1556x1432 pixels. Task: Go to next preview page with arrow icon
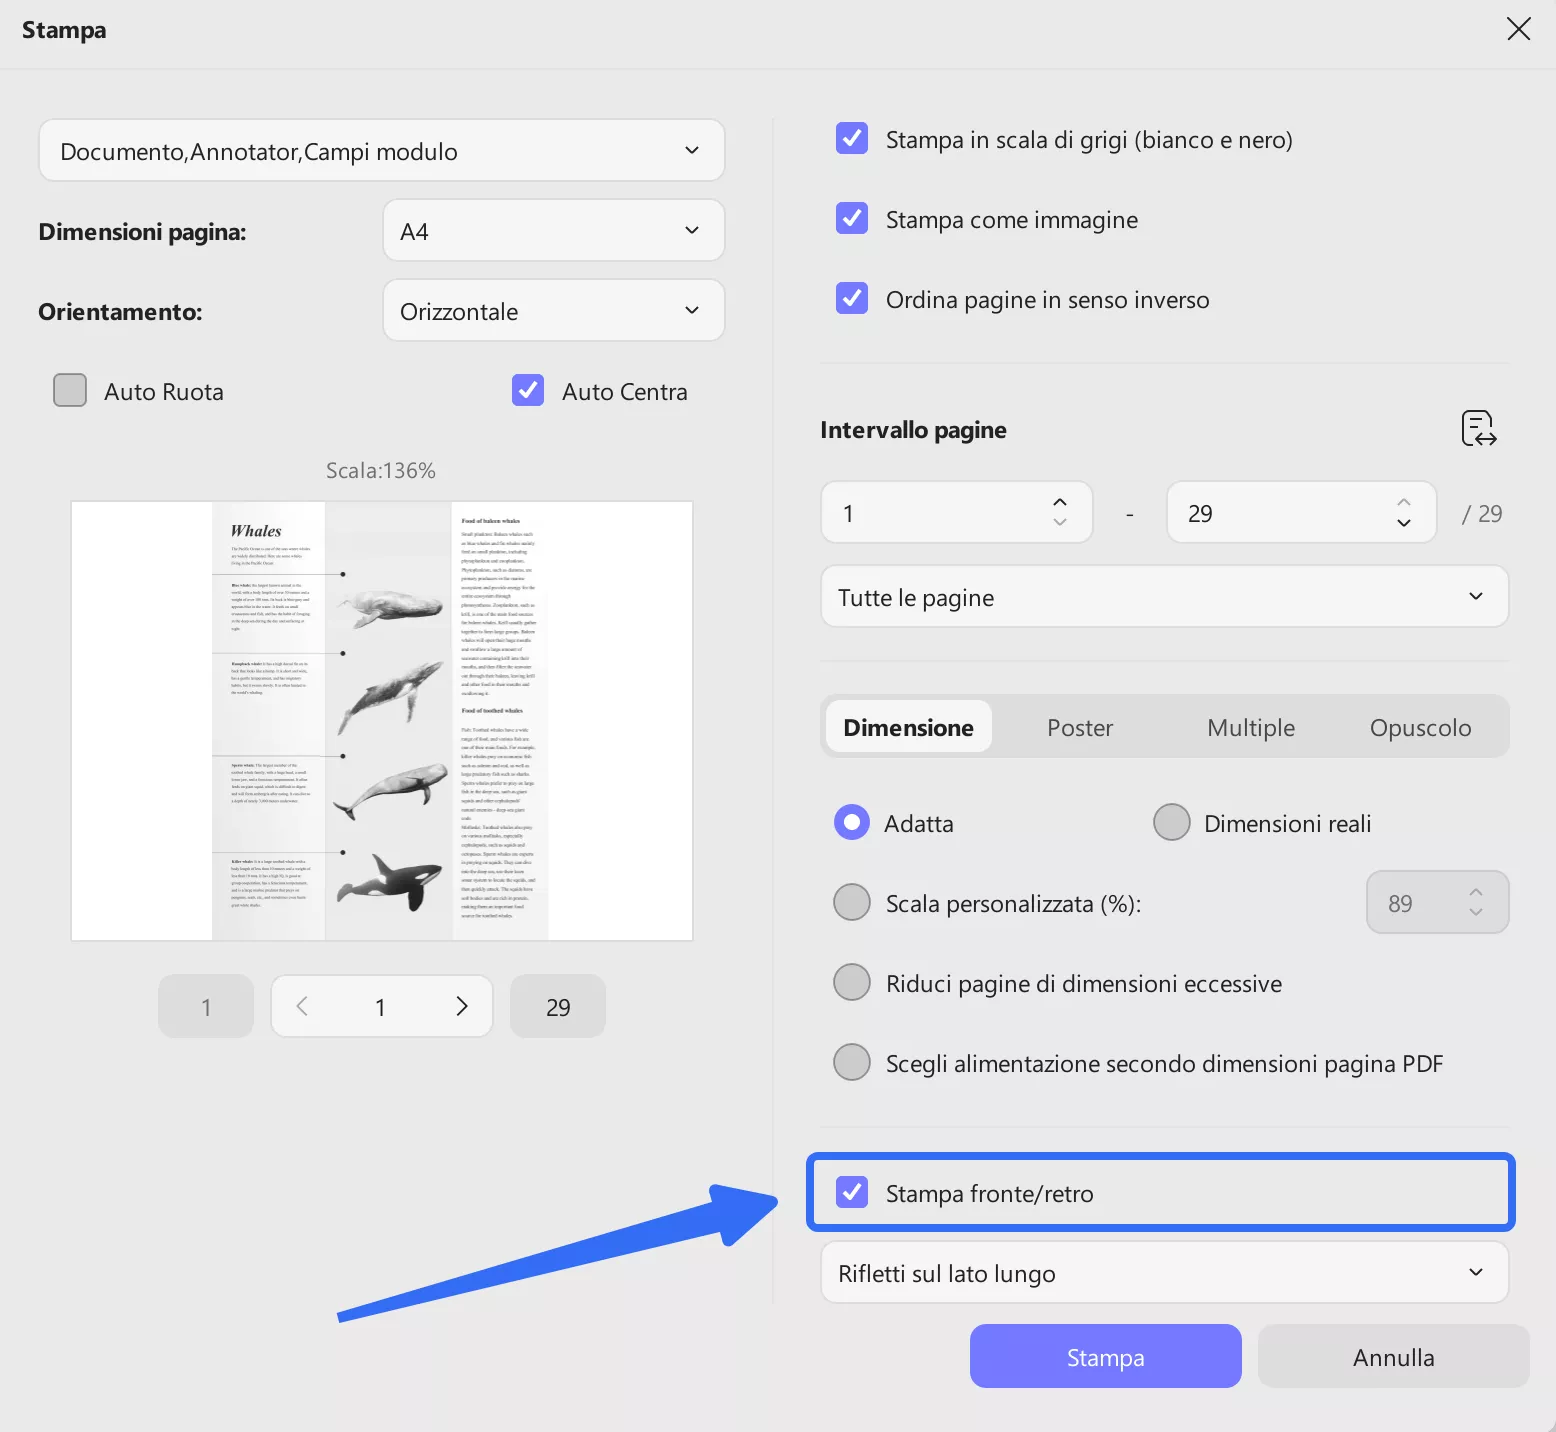click(462, 1006)
